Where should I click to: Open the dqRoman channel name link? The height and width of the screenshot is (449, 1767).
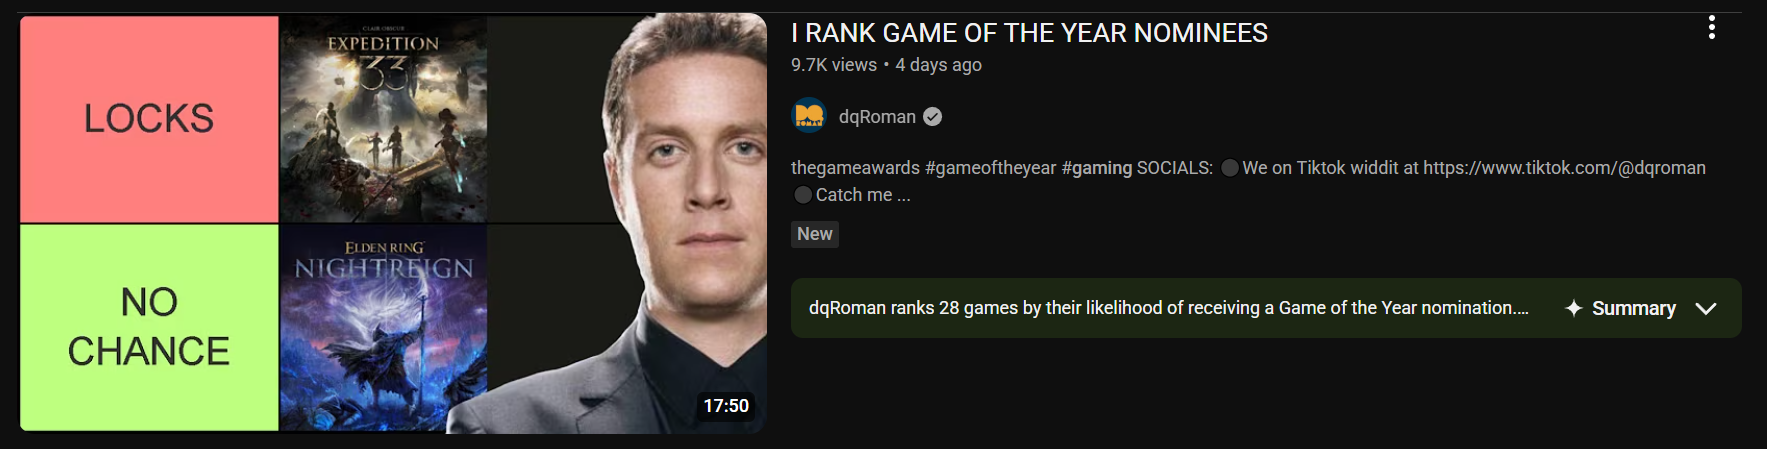point(877,117)
